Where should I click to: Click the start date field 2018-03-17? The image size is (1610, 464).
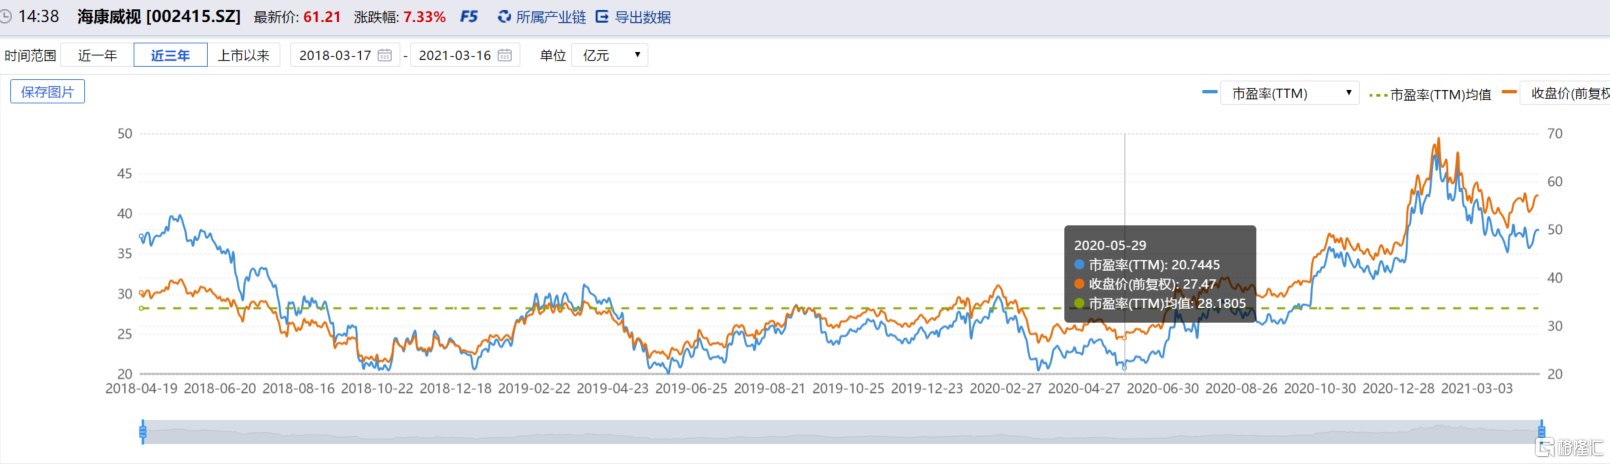point(345,55)
